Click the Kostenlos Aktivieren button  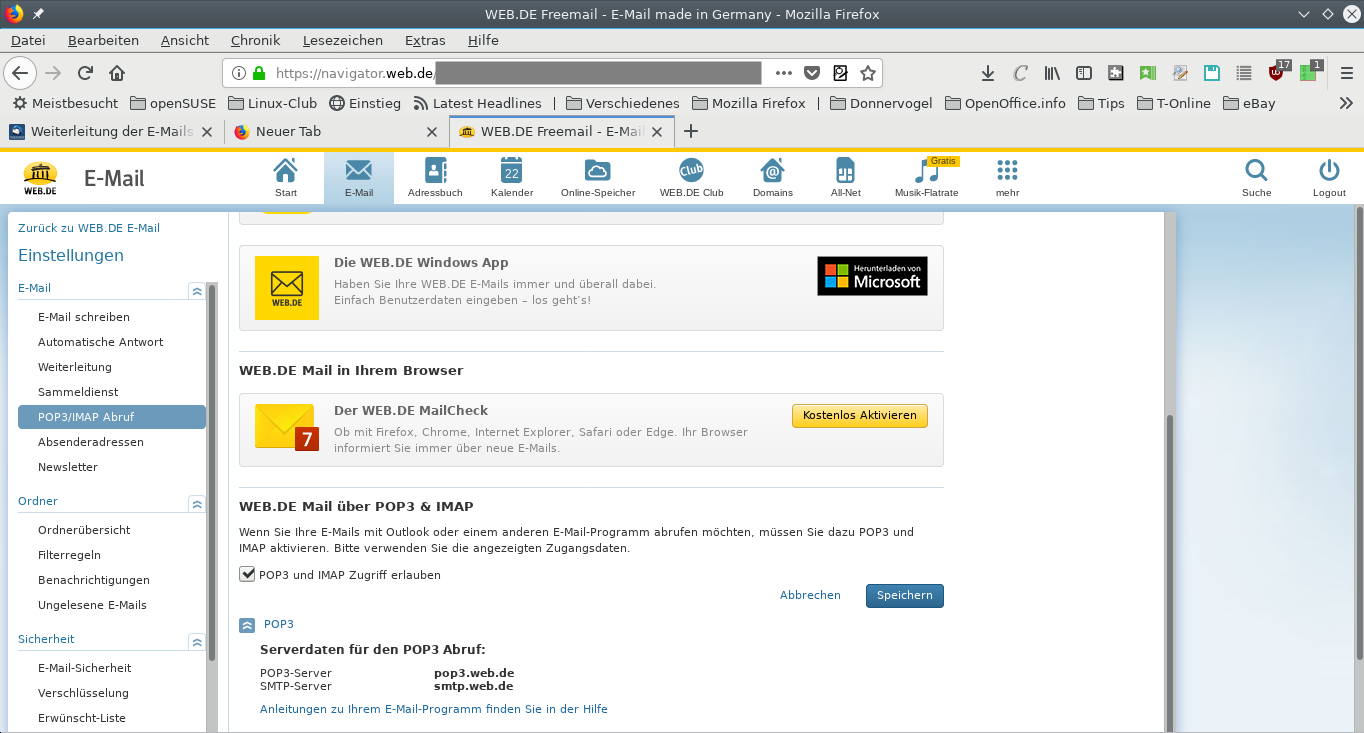coord(859,415)
